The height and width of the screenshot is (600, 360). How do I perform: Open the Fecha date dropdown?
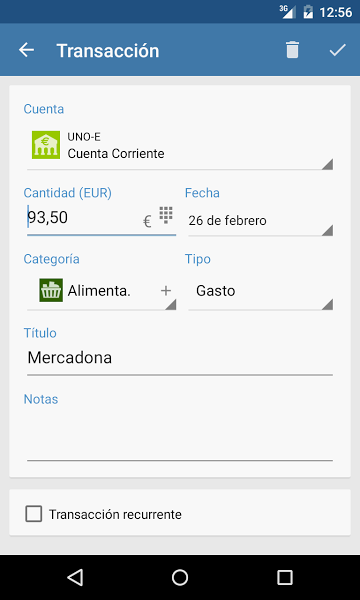(x=261, y=221)
